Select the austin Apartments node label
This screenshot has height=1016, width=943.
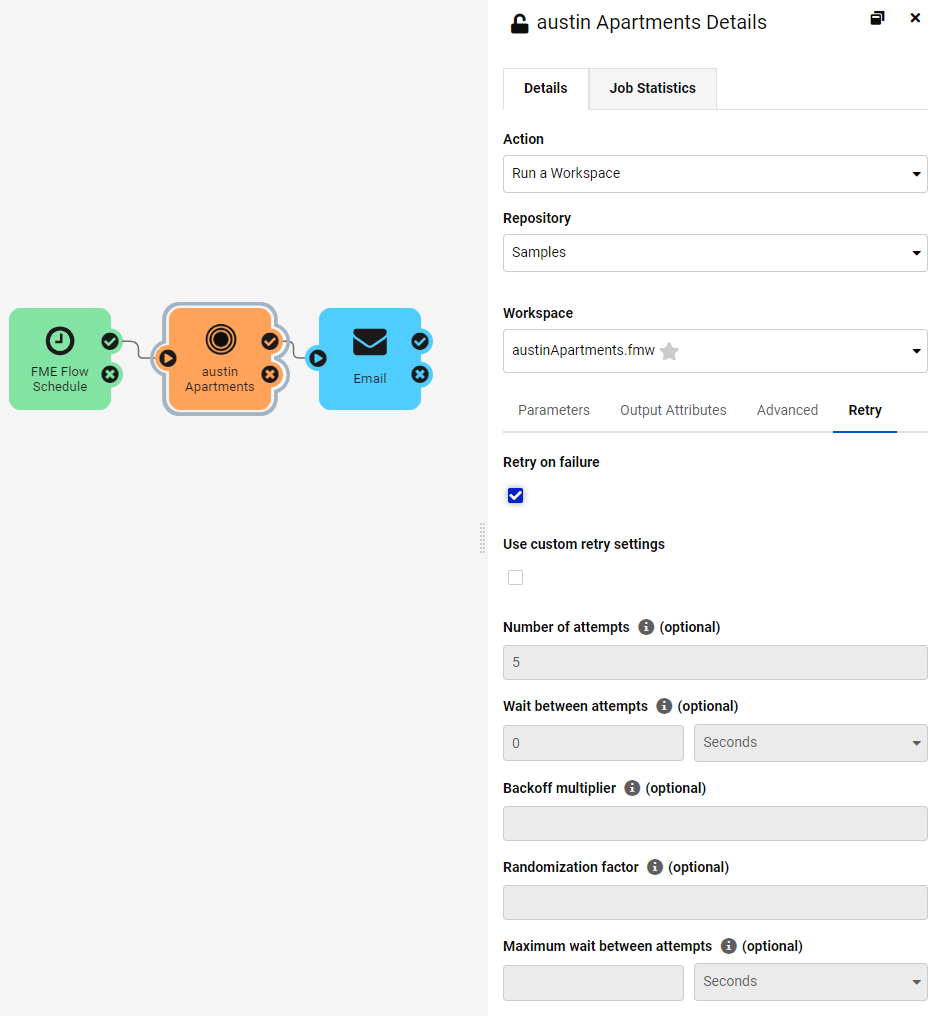click(x=220, y=379)
